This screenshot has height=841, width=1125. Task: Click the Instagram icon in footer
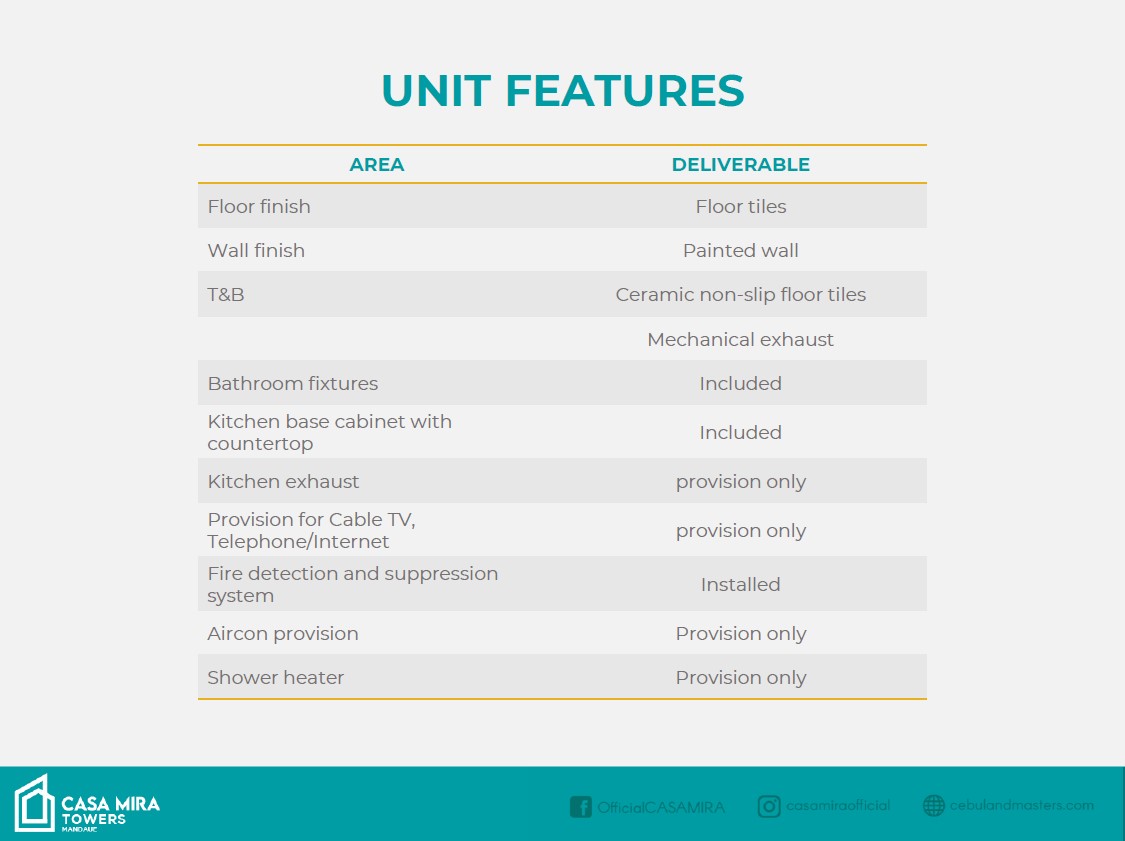click(768, 807)
